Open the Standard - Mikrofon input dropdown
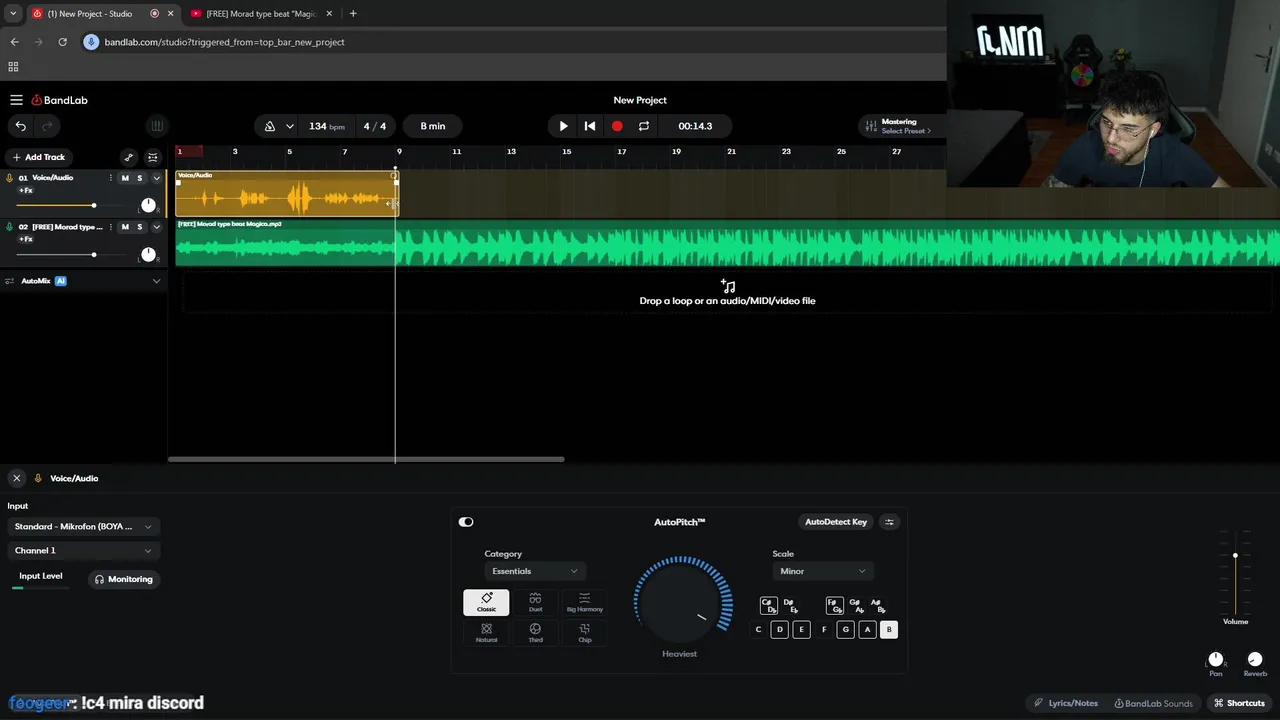This screenshot has height=720, width=1280. click(83, 526)
